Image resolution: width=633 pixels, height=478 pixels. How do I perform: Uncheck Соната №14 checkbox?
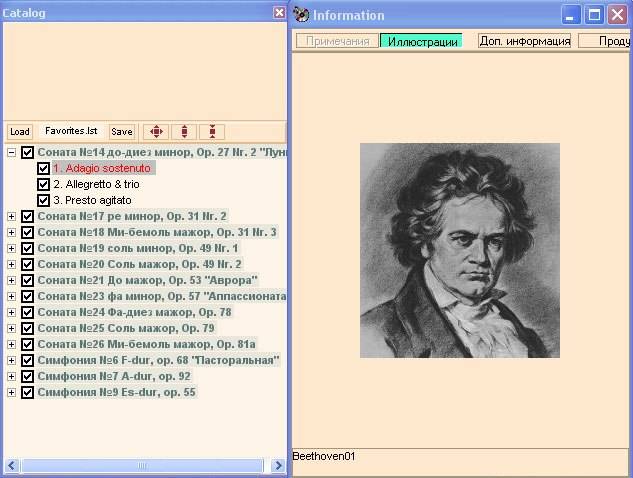click(x=27, y=152)
